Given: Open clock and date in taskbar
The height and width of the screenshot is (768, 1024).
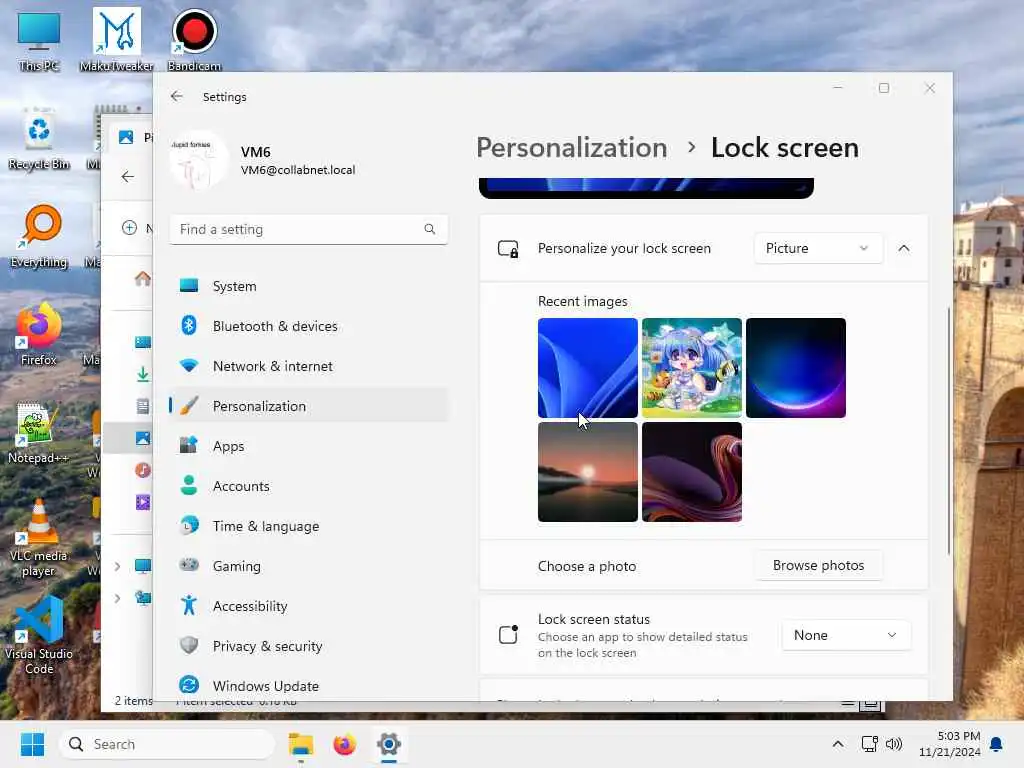Looking at the screenshot, I should 949,744.
